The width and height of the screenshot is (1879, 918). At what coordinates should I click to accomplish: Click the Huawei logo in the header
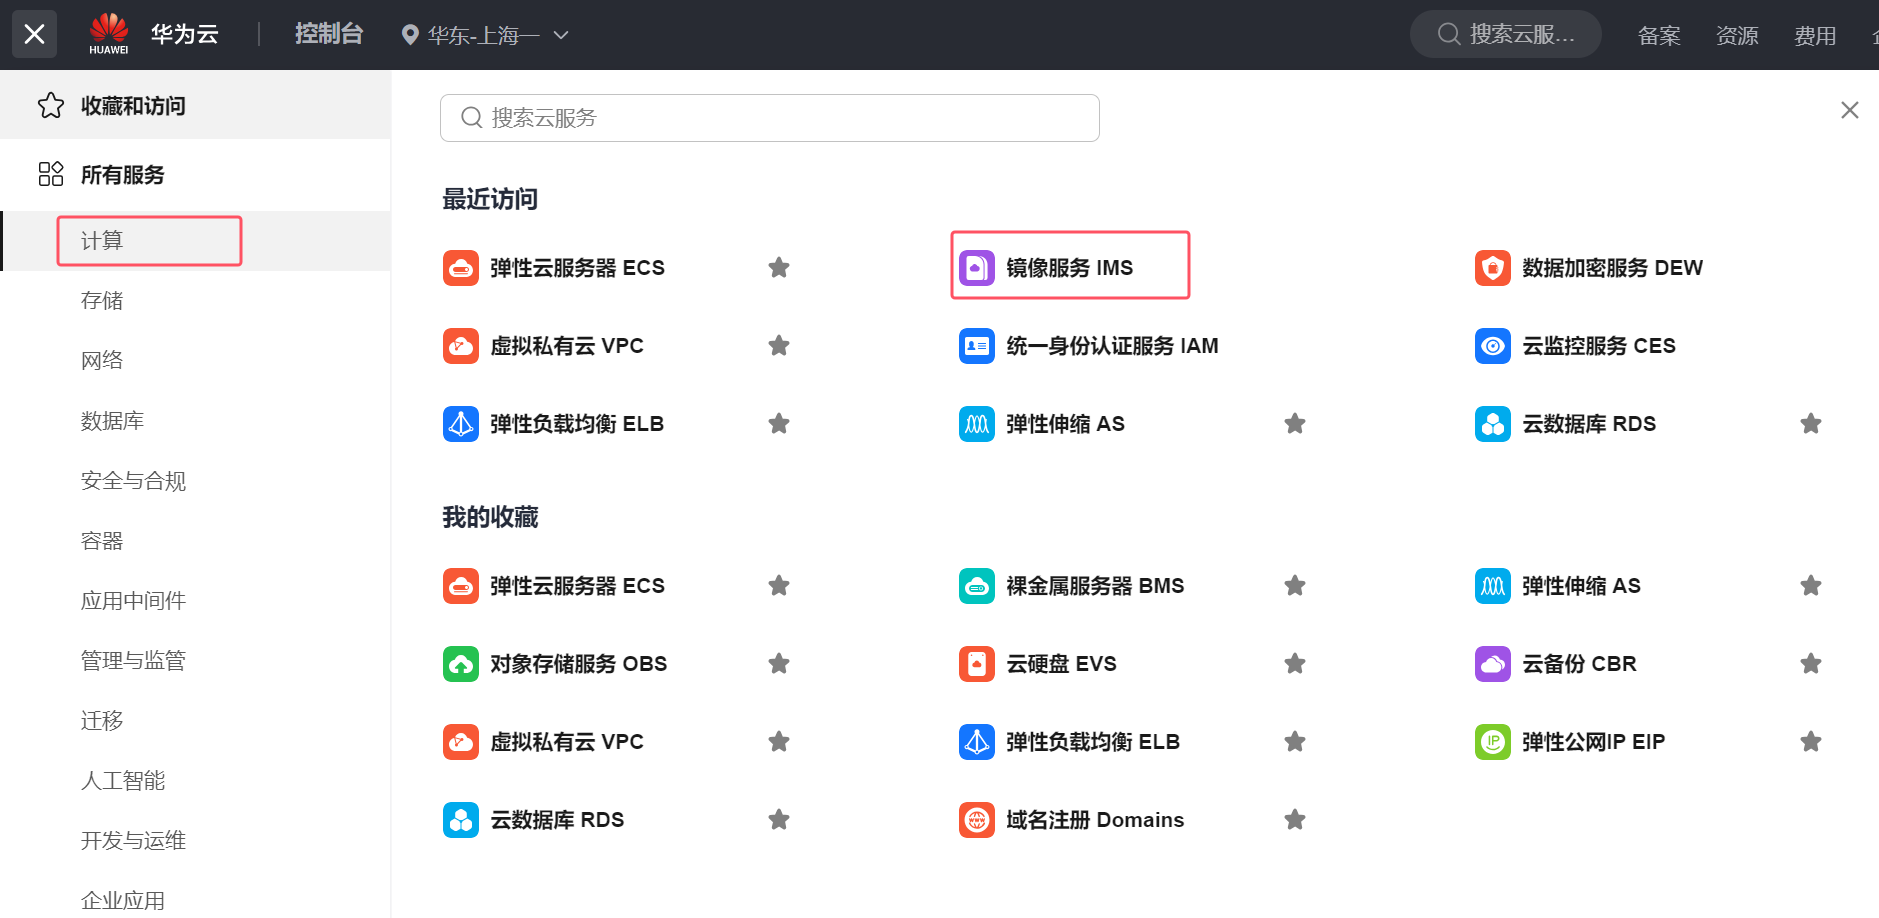click(x=108, y=34)
